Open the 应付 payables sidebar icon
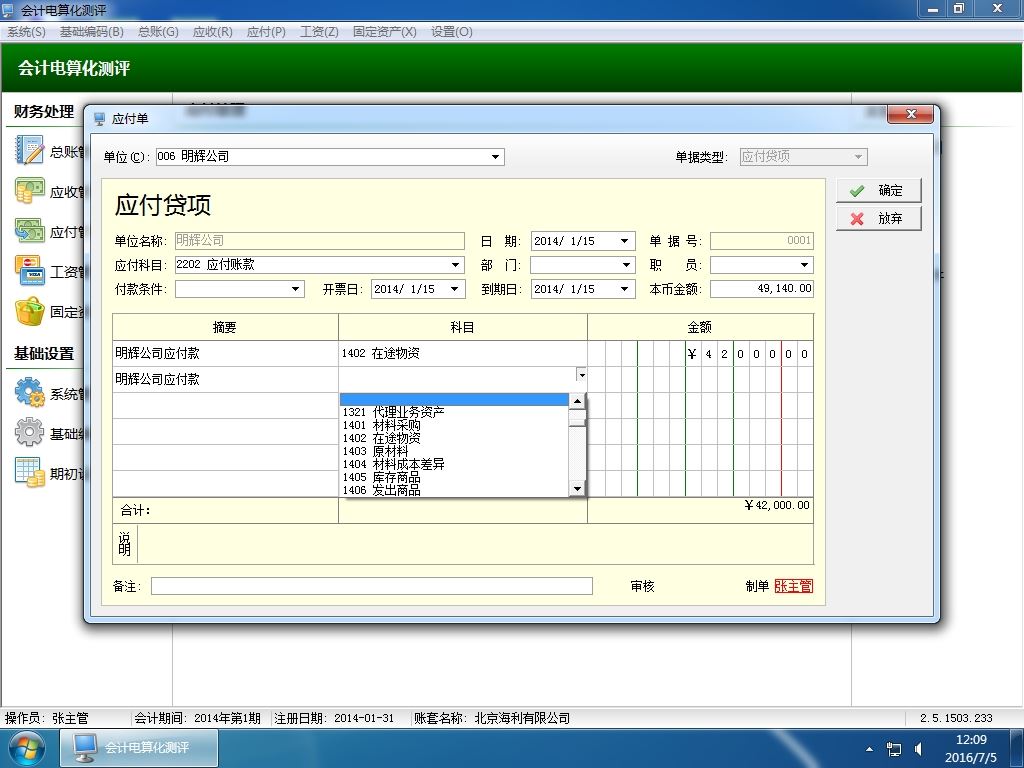 point(29,231)
